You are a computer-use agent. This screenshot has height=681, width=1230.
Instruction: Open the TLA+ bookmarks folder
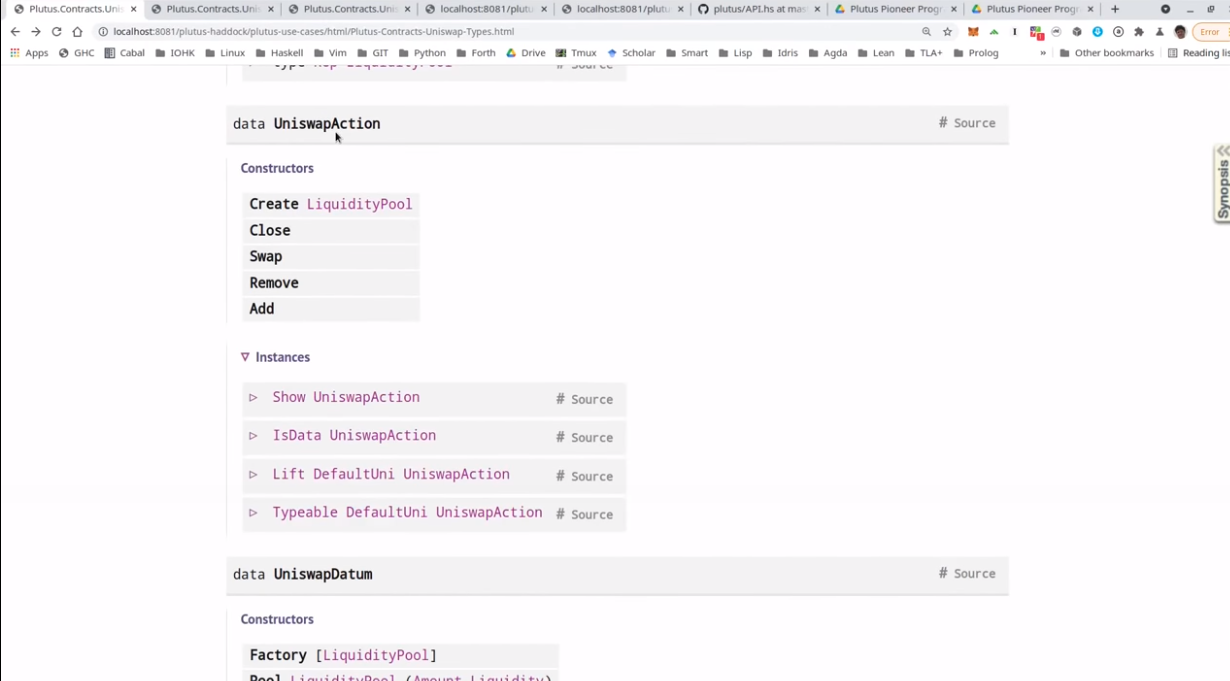[x=923, y=53]
